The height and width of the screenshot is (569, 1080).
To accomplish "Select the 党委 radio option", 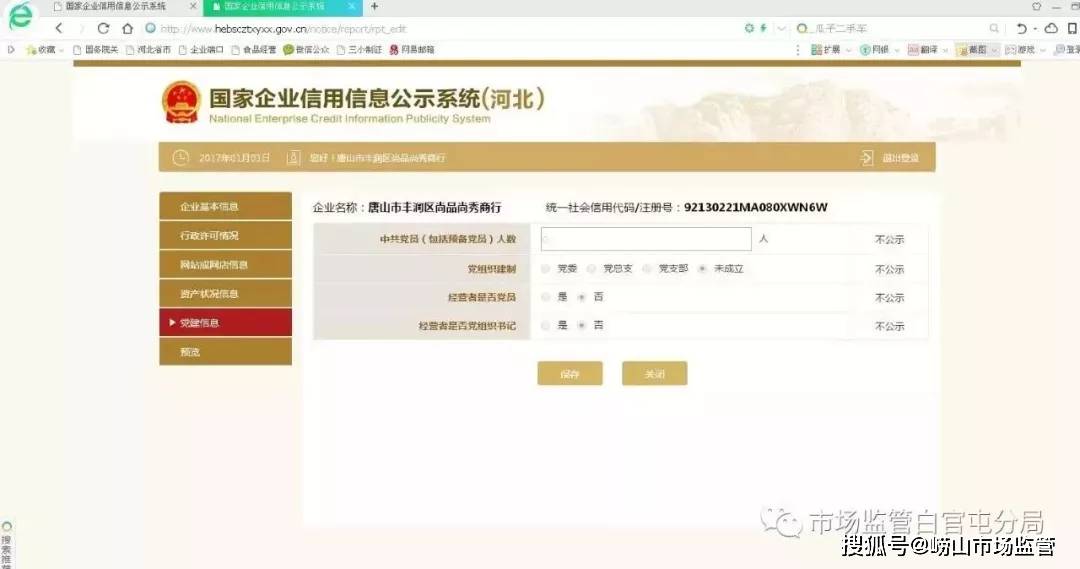I will [545, 269].
